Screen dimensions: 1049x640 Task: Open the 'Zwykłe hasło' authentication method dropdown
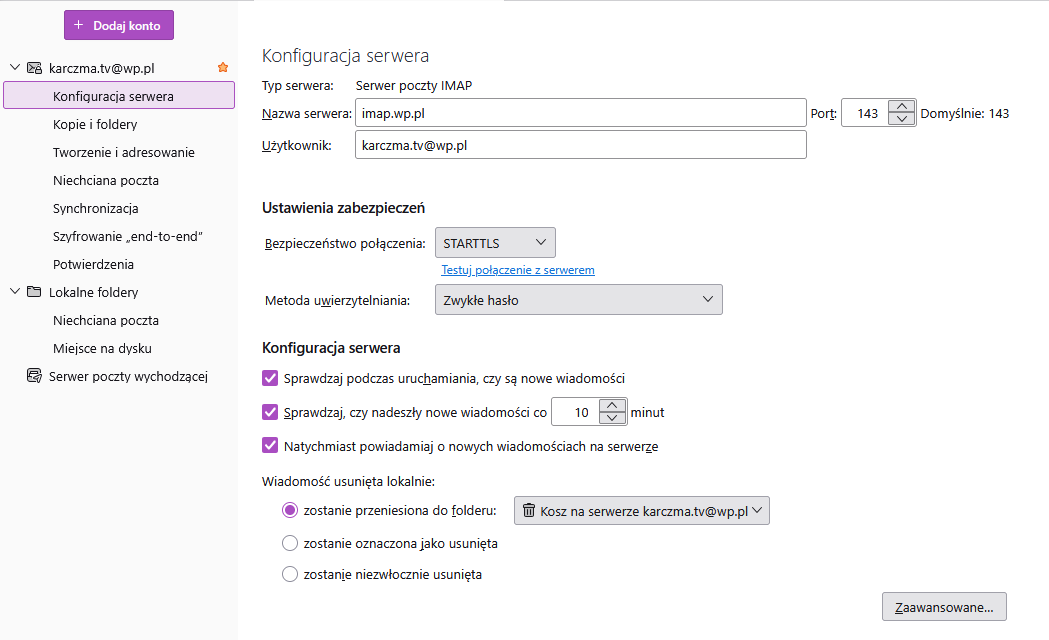click(579, 300)
